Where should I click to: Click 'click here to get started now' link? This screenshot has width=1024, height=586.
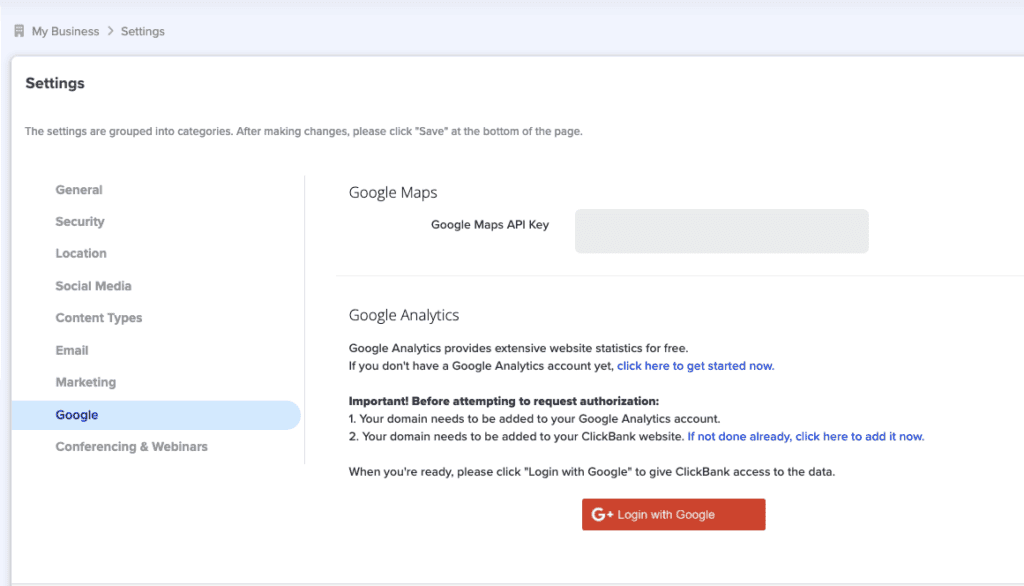696,366
